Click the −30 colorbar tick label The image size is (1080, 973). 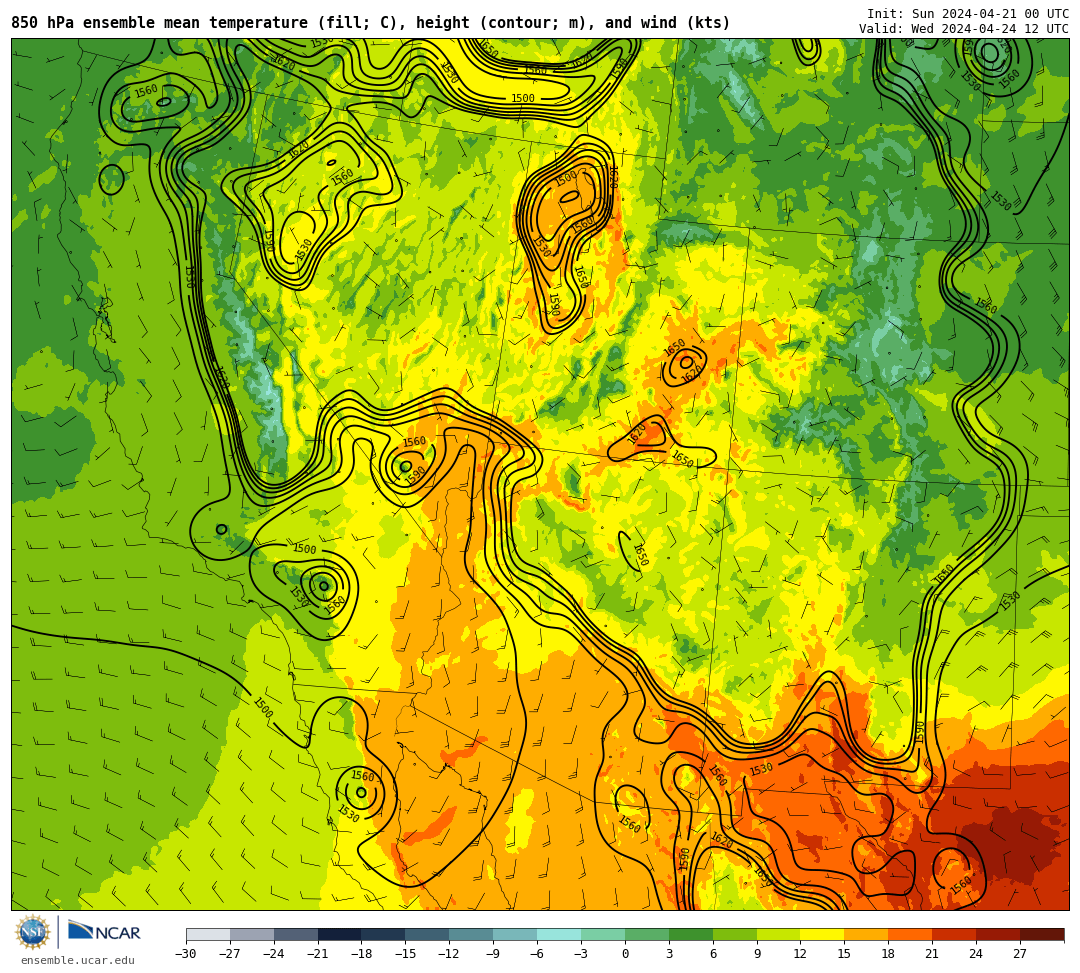click(x=186, y=954)
